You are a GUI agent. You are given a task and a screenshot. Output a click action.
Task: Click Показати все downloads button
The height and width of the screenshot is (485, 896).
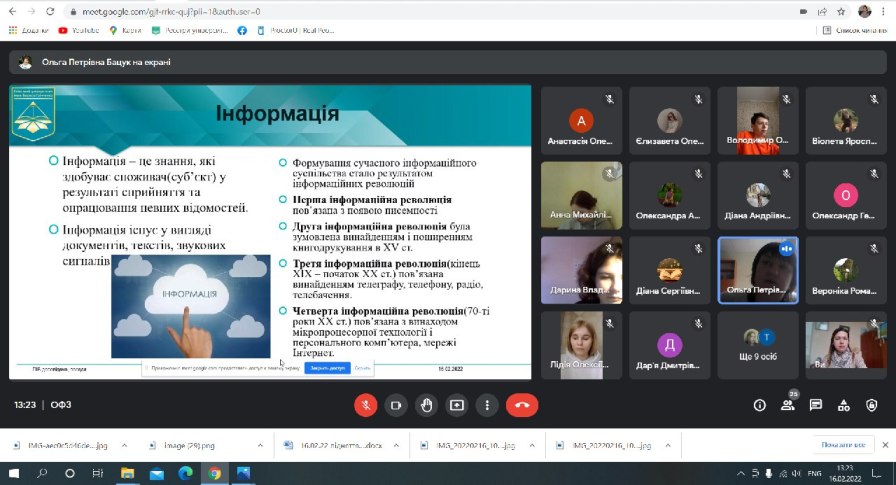[x=843, y=444]
